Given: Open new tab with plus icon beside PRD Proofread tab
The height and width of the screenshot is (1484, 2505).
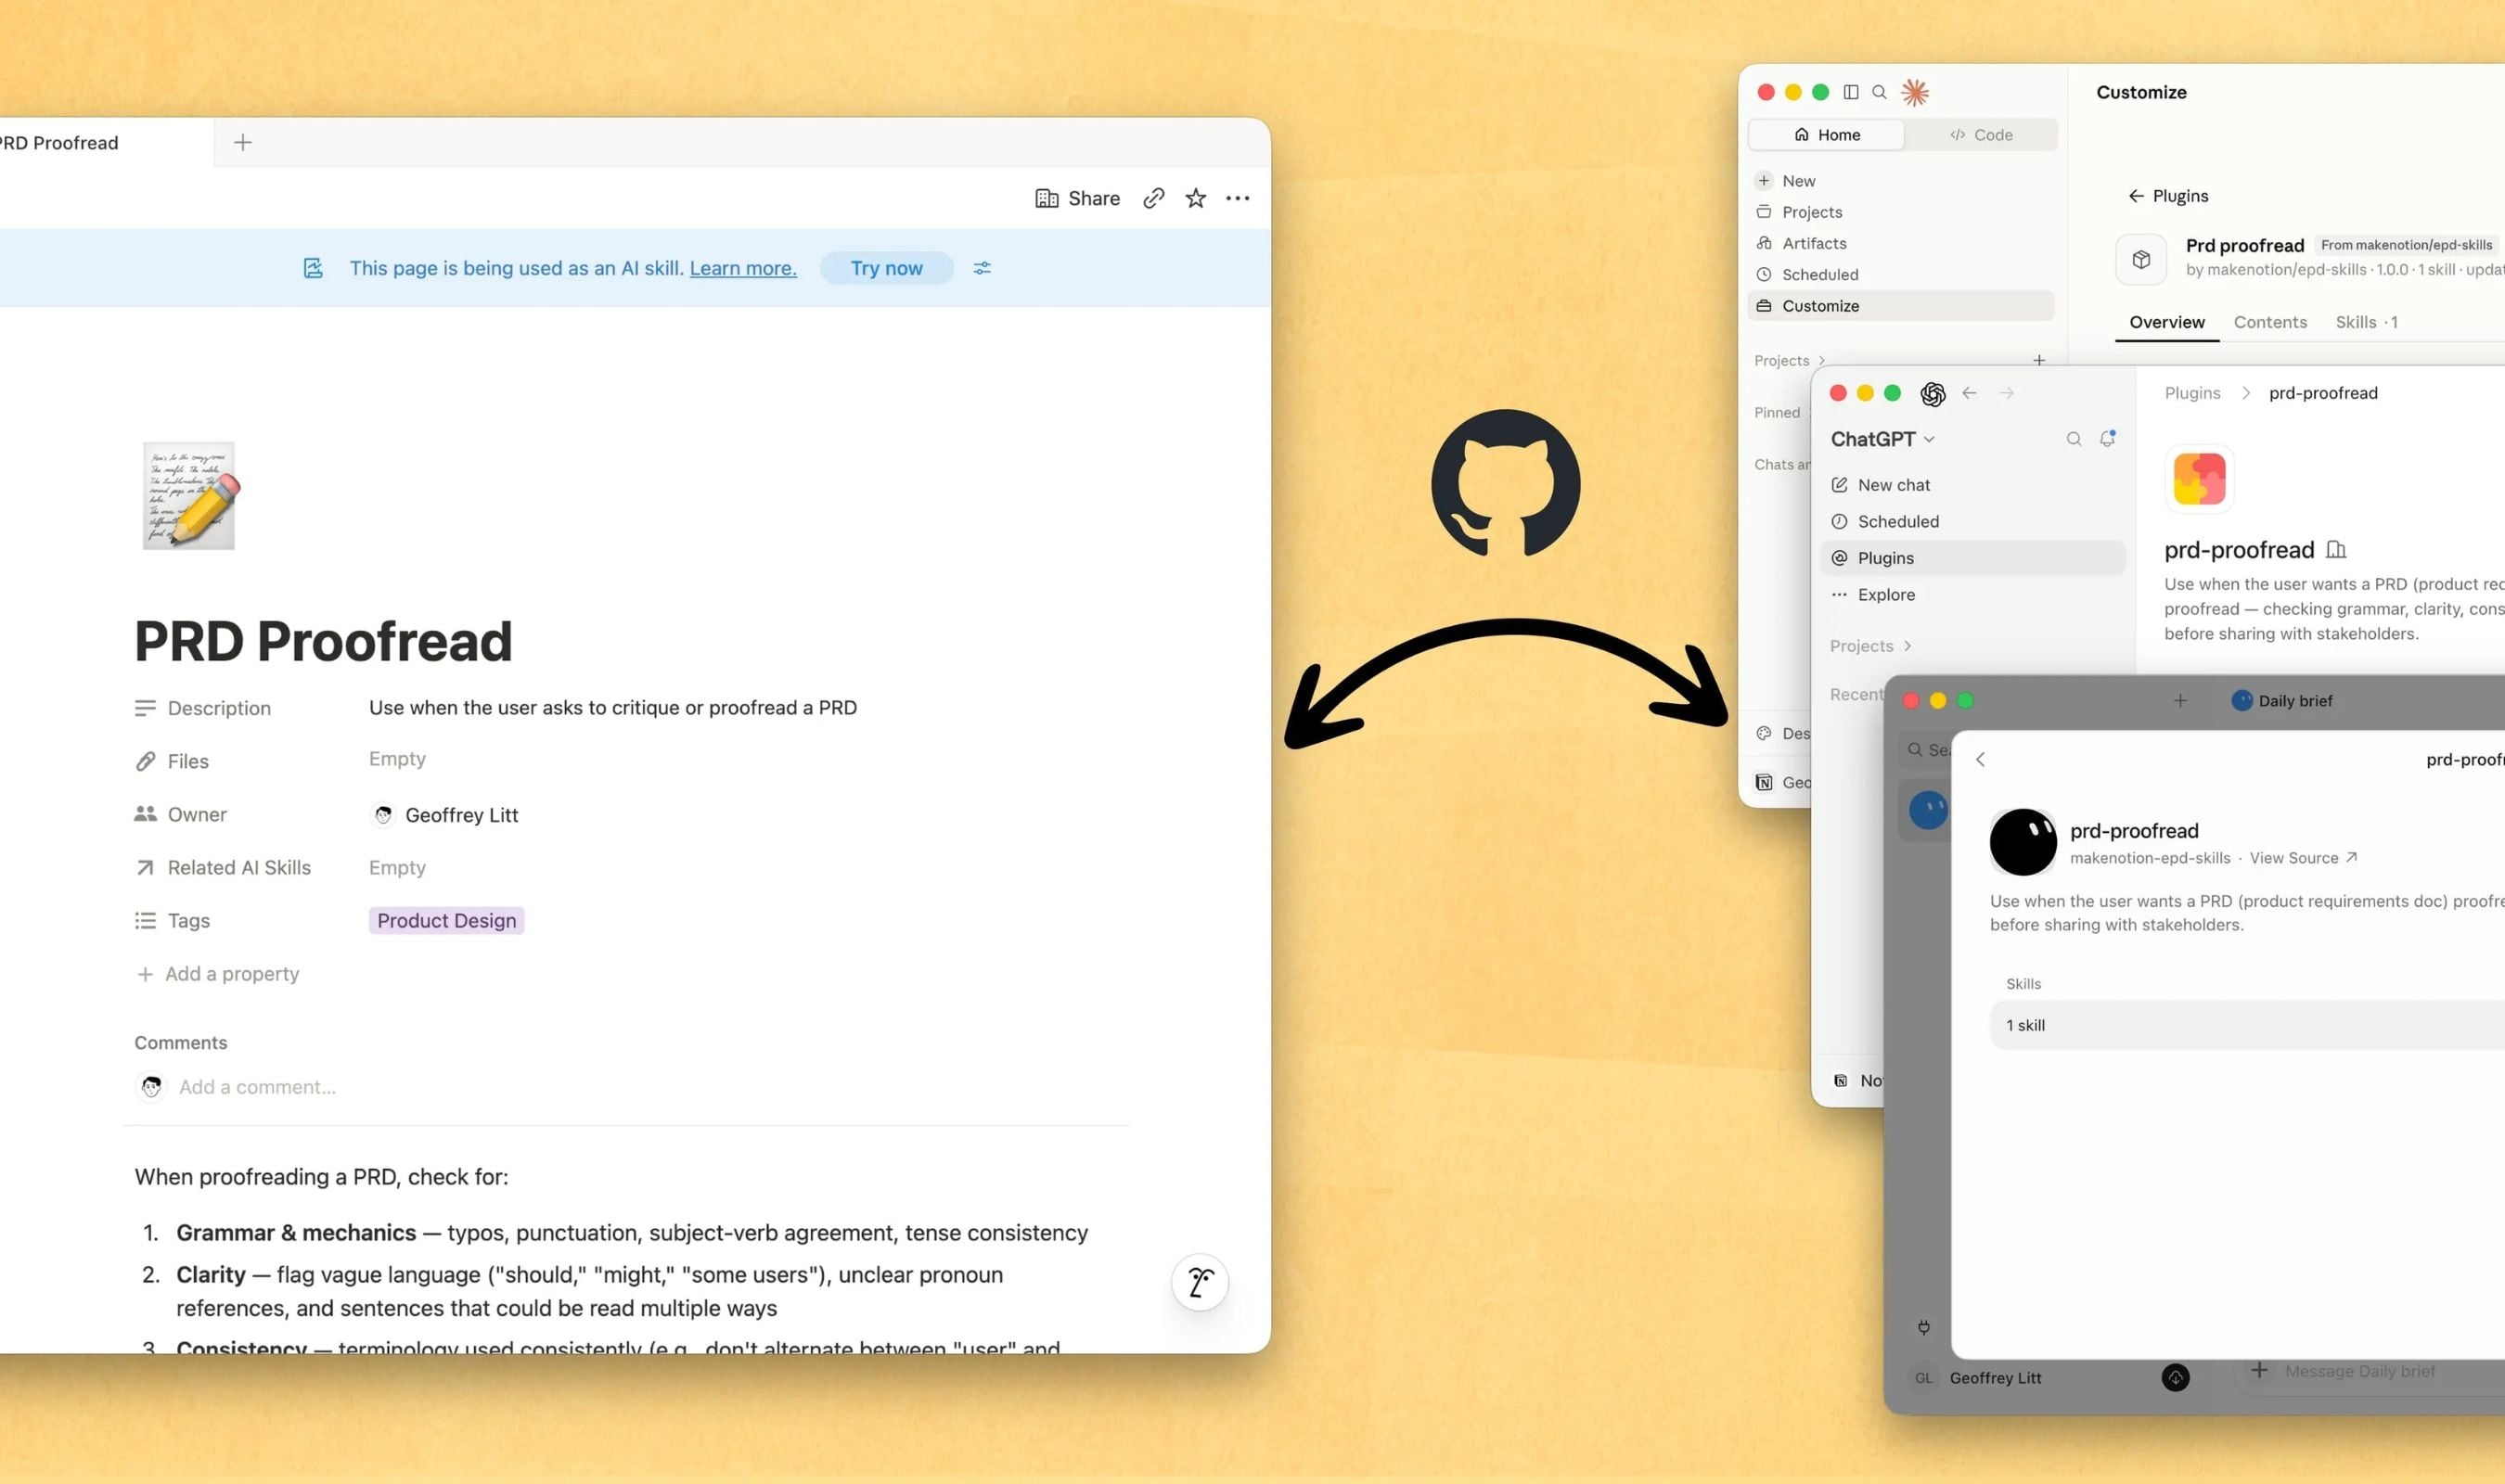Looking at the screenshot, I should [x=242, y=143].
